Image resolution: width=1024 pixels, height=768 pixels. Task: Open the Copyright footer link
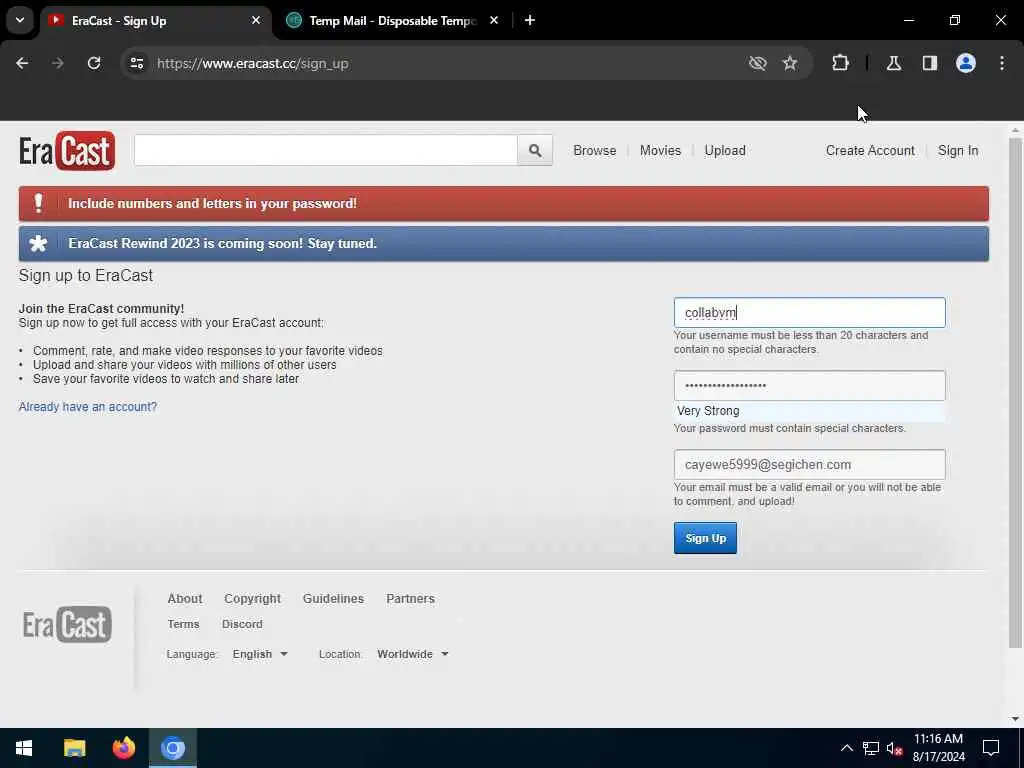pyautogui.click(x=253, y=599)
